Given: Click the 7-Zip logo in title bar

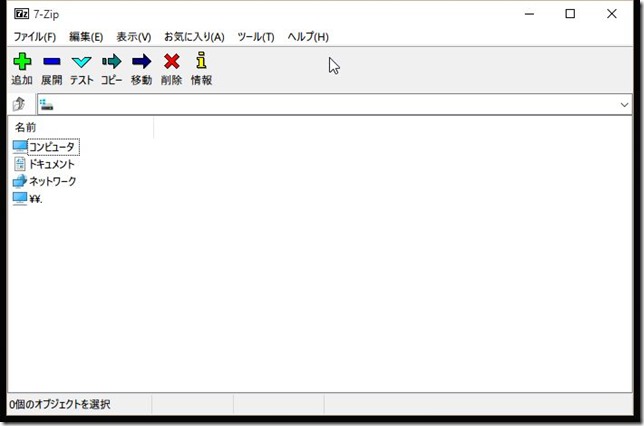Looking at the screenshot, I should [x=22, y=14].
